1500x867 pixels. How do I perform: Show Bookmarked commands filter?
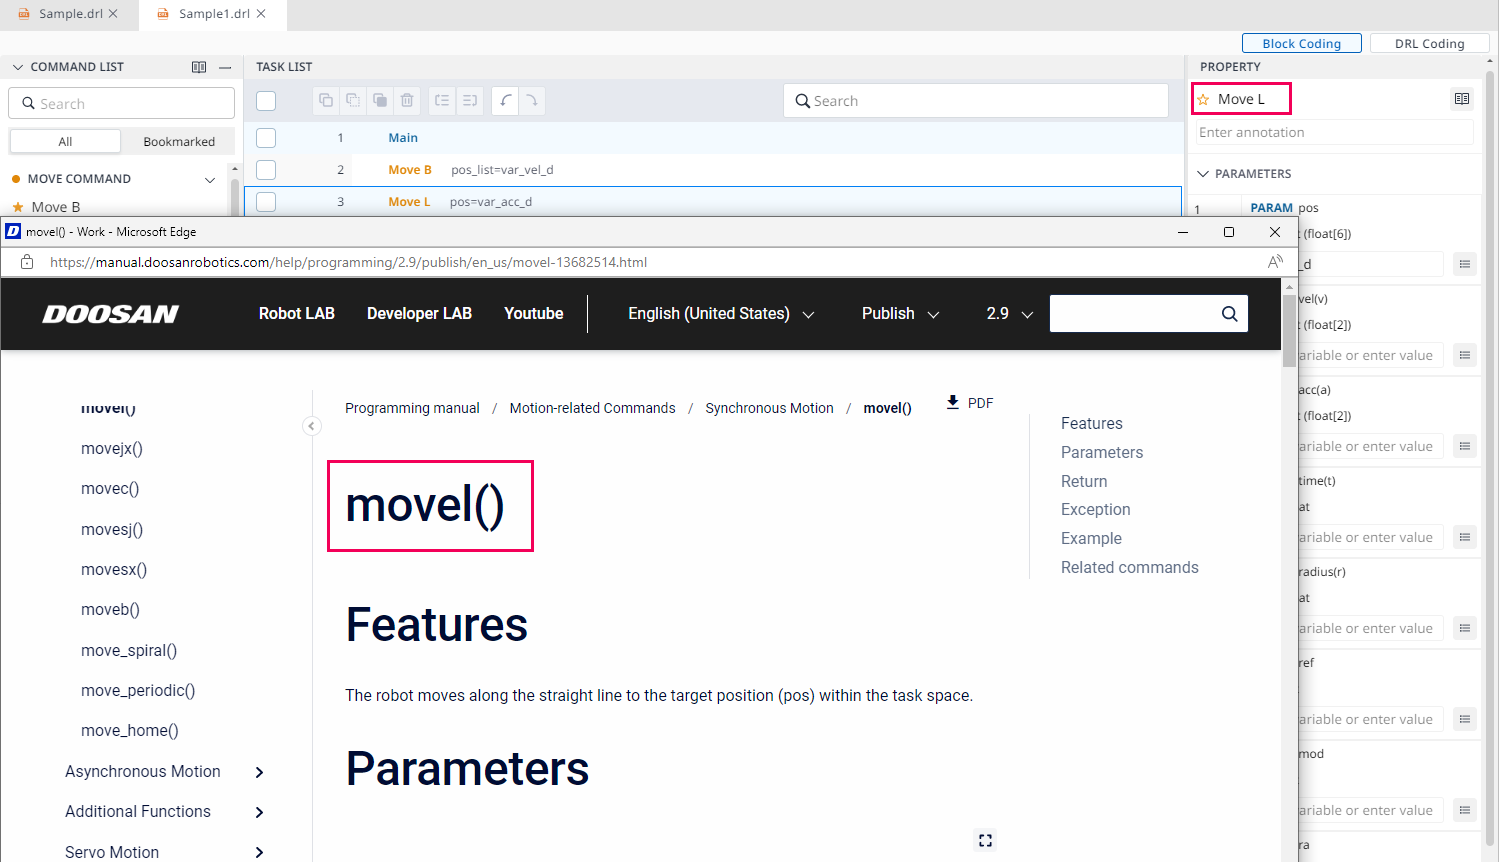(x=179, y=141)
